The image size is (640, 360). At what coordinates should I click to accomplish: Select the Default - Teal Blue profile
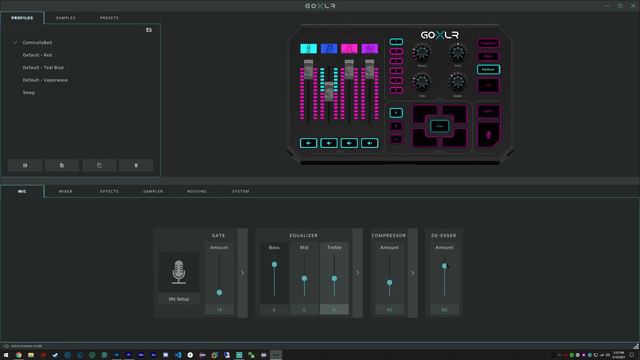pyautogui.click(x=43, y=68)
